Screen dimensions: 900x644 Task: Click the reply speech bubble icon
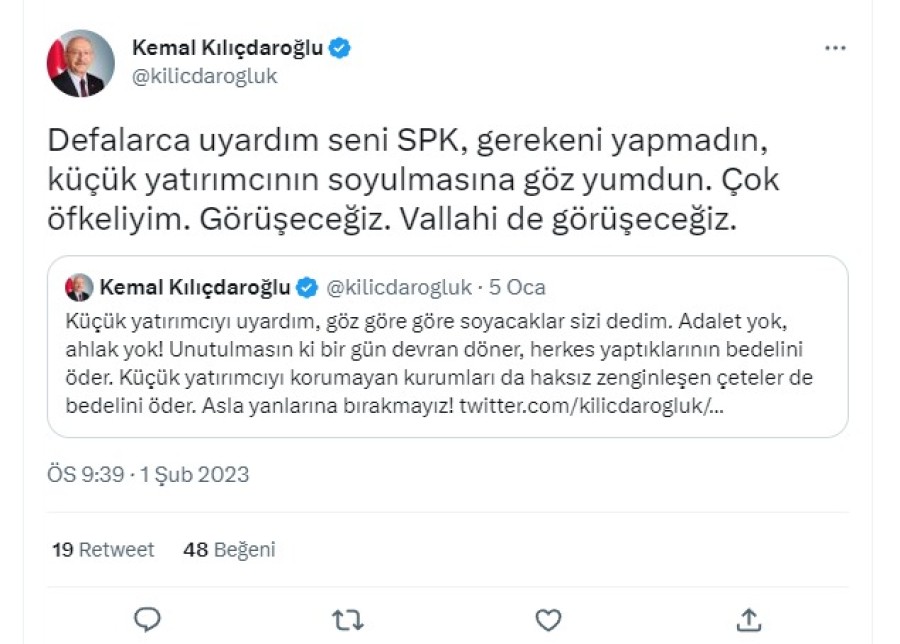(x=147, y=619)
